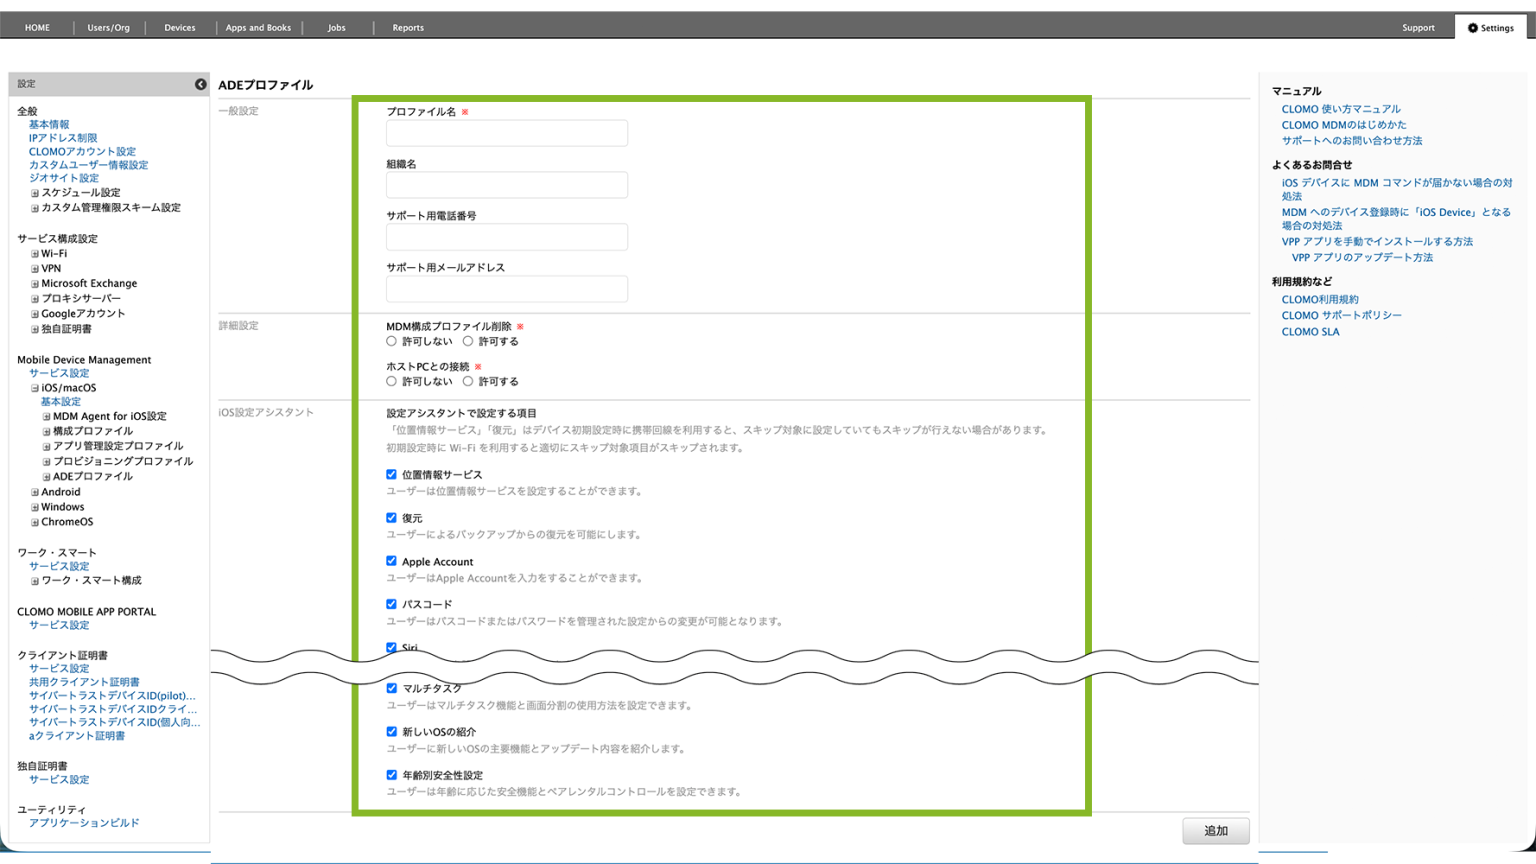1536x864 pixels.
Task: Open the Reports tab
Action: pyautogui.click(x=408, y=28)
